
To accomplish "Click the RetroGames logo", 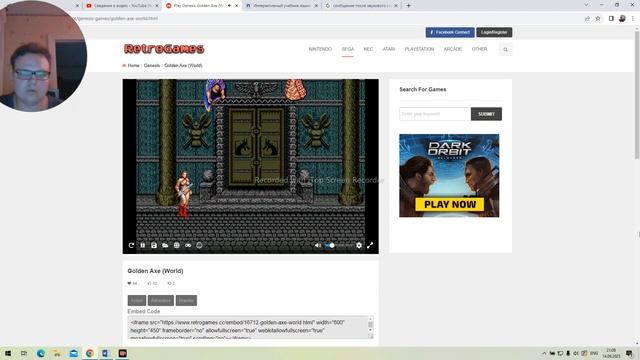I will [x=164, y=49].
